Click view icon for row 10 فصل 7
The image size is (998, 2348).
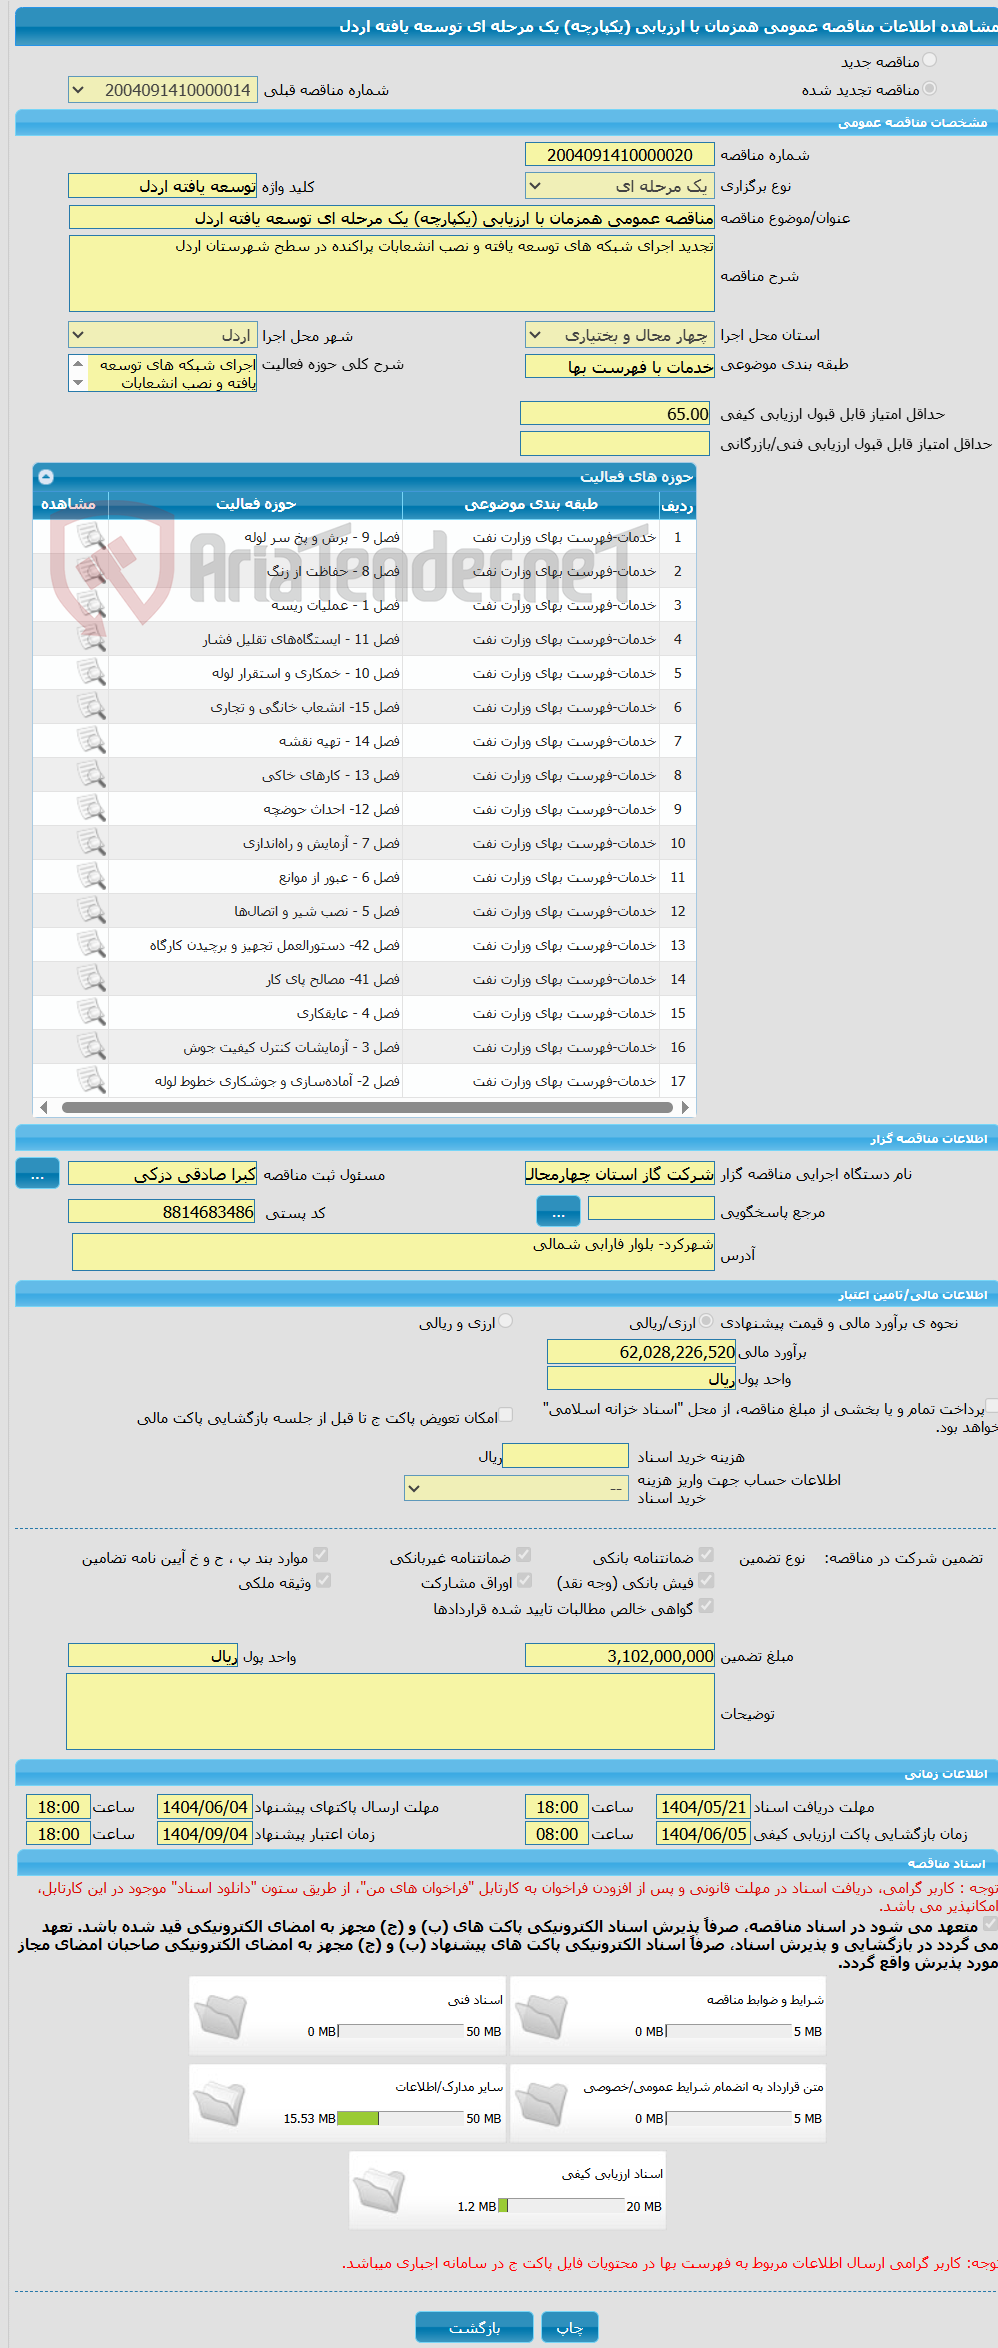[91, 843]
